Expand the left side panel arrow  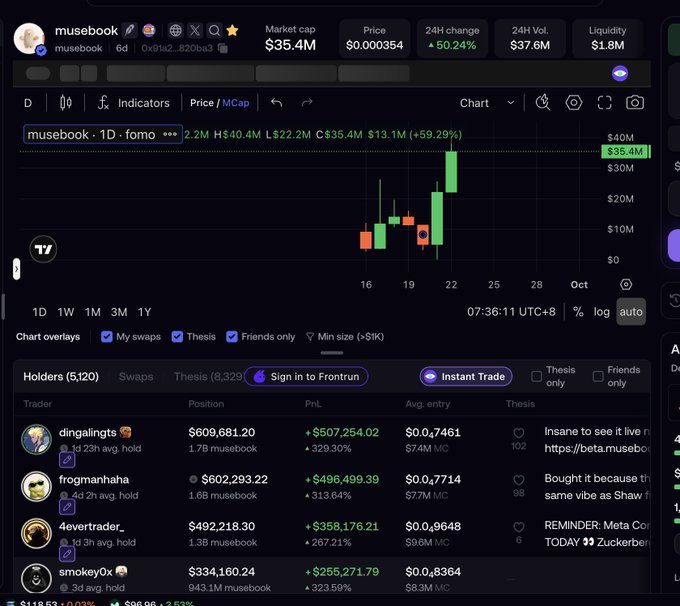click(16, 269)
